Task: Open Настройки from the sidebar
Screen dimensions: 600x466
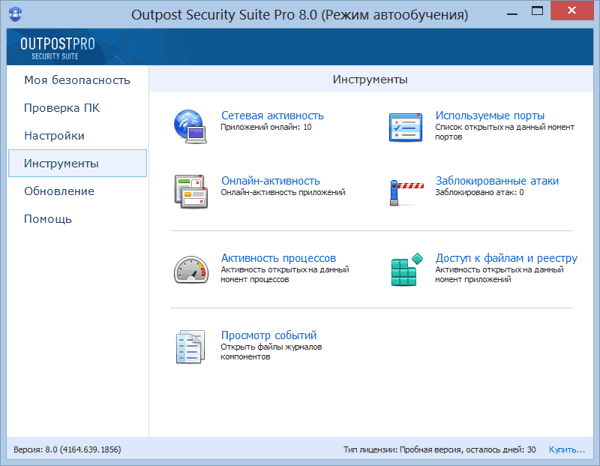Action: [x=54, y=135]
